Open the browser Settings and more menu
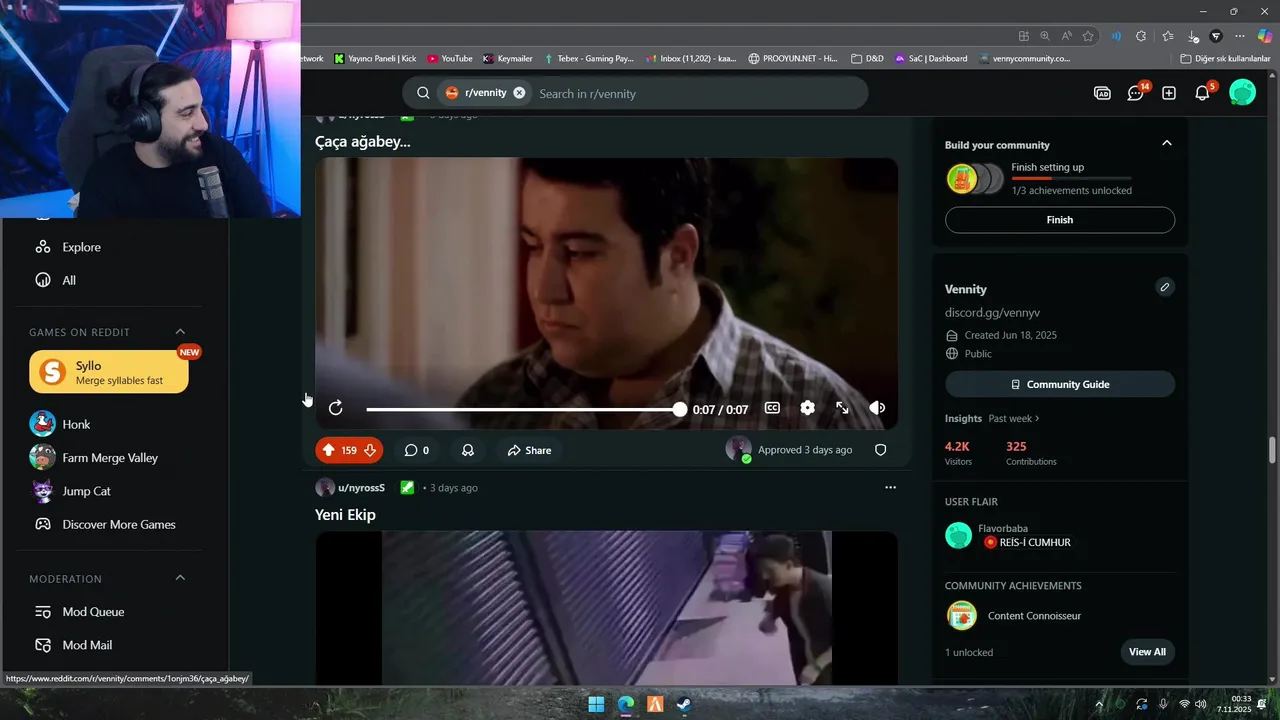Screen dimensions: 1280x720 (1240, 36)
